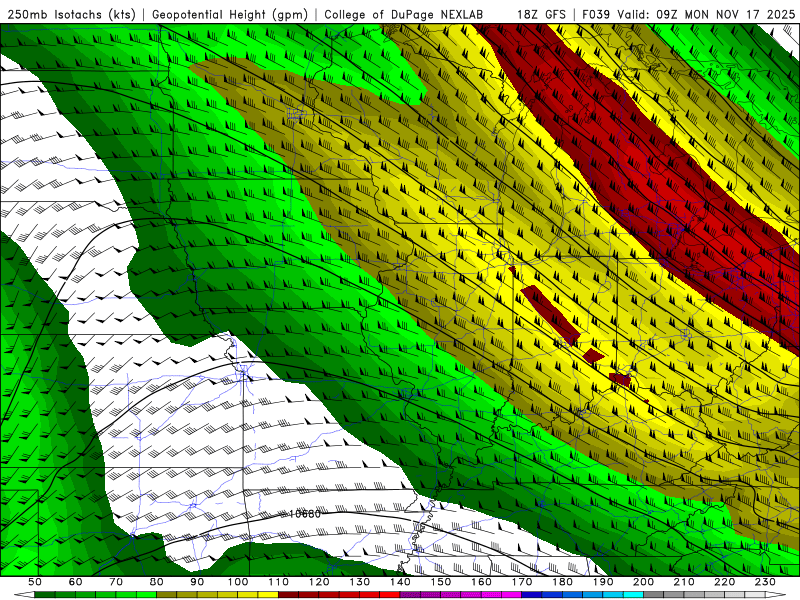Click the "200" legend value
800x600 pixels.
643,582
